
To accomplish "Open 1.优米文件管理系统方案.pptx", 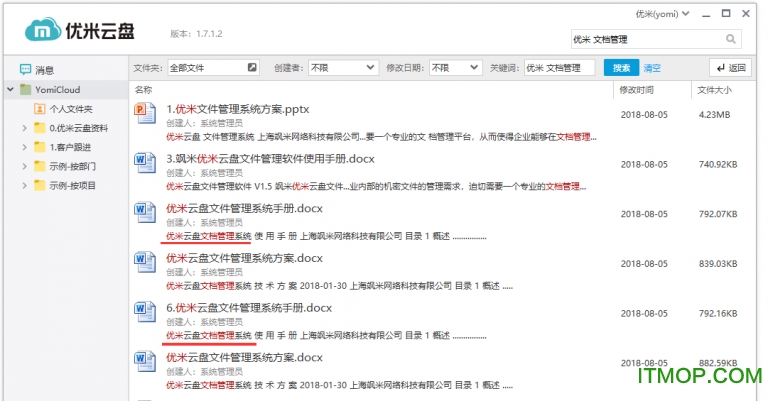I will 238,109.
